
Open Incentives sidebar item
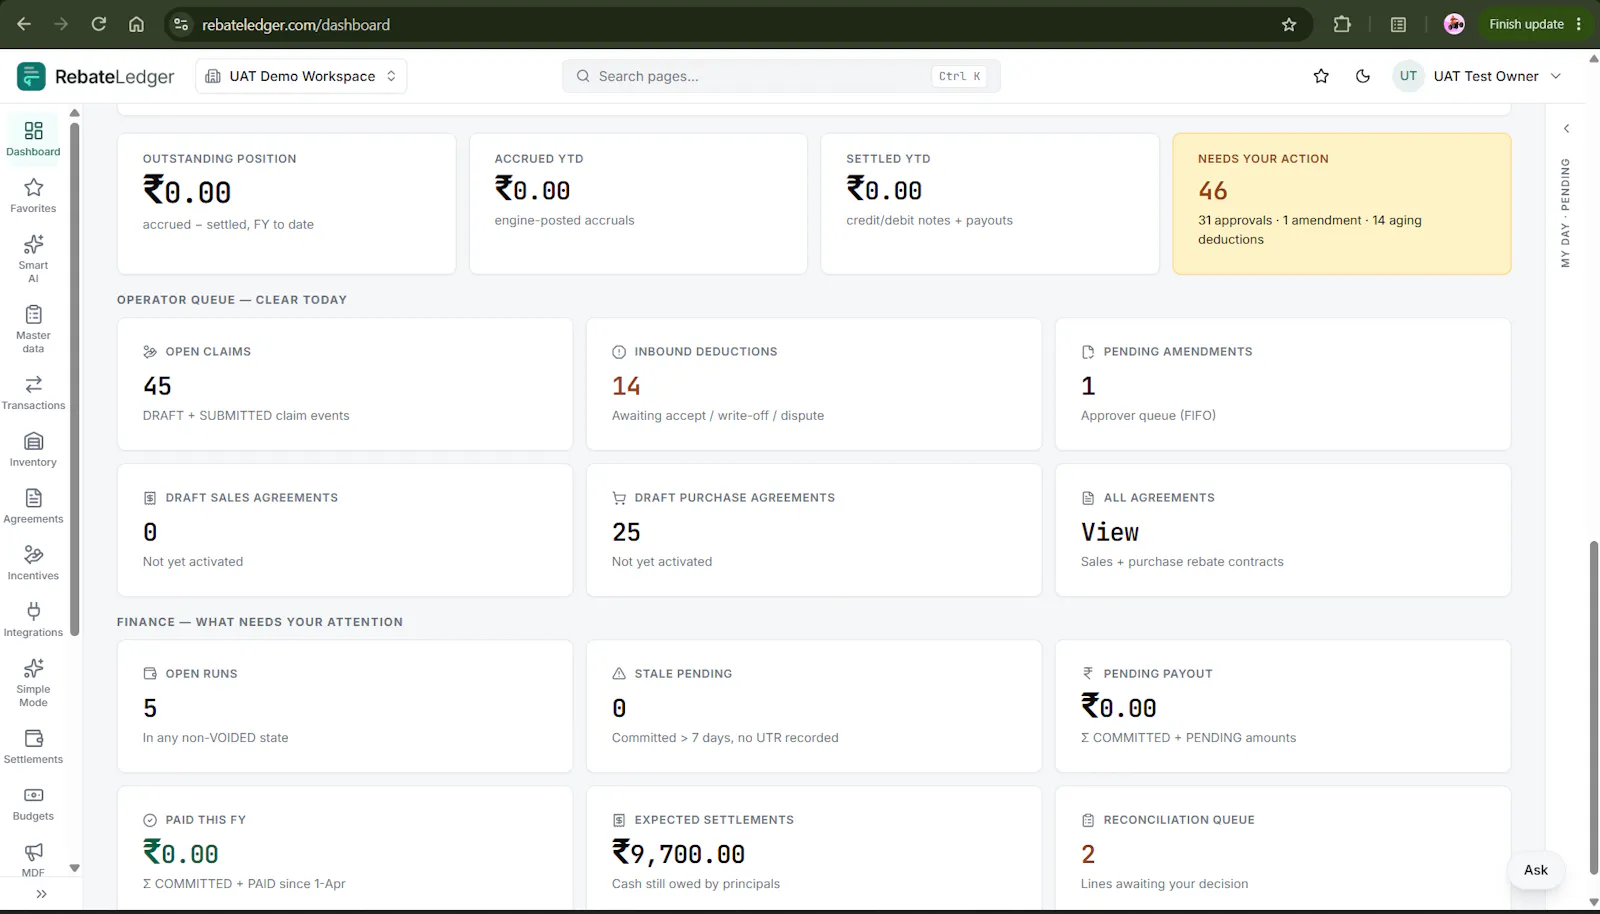[33, 562]
